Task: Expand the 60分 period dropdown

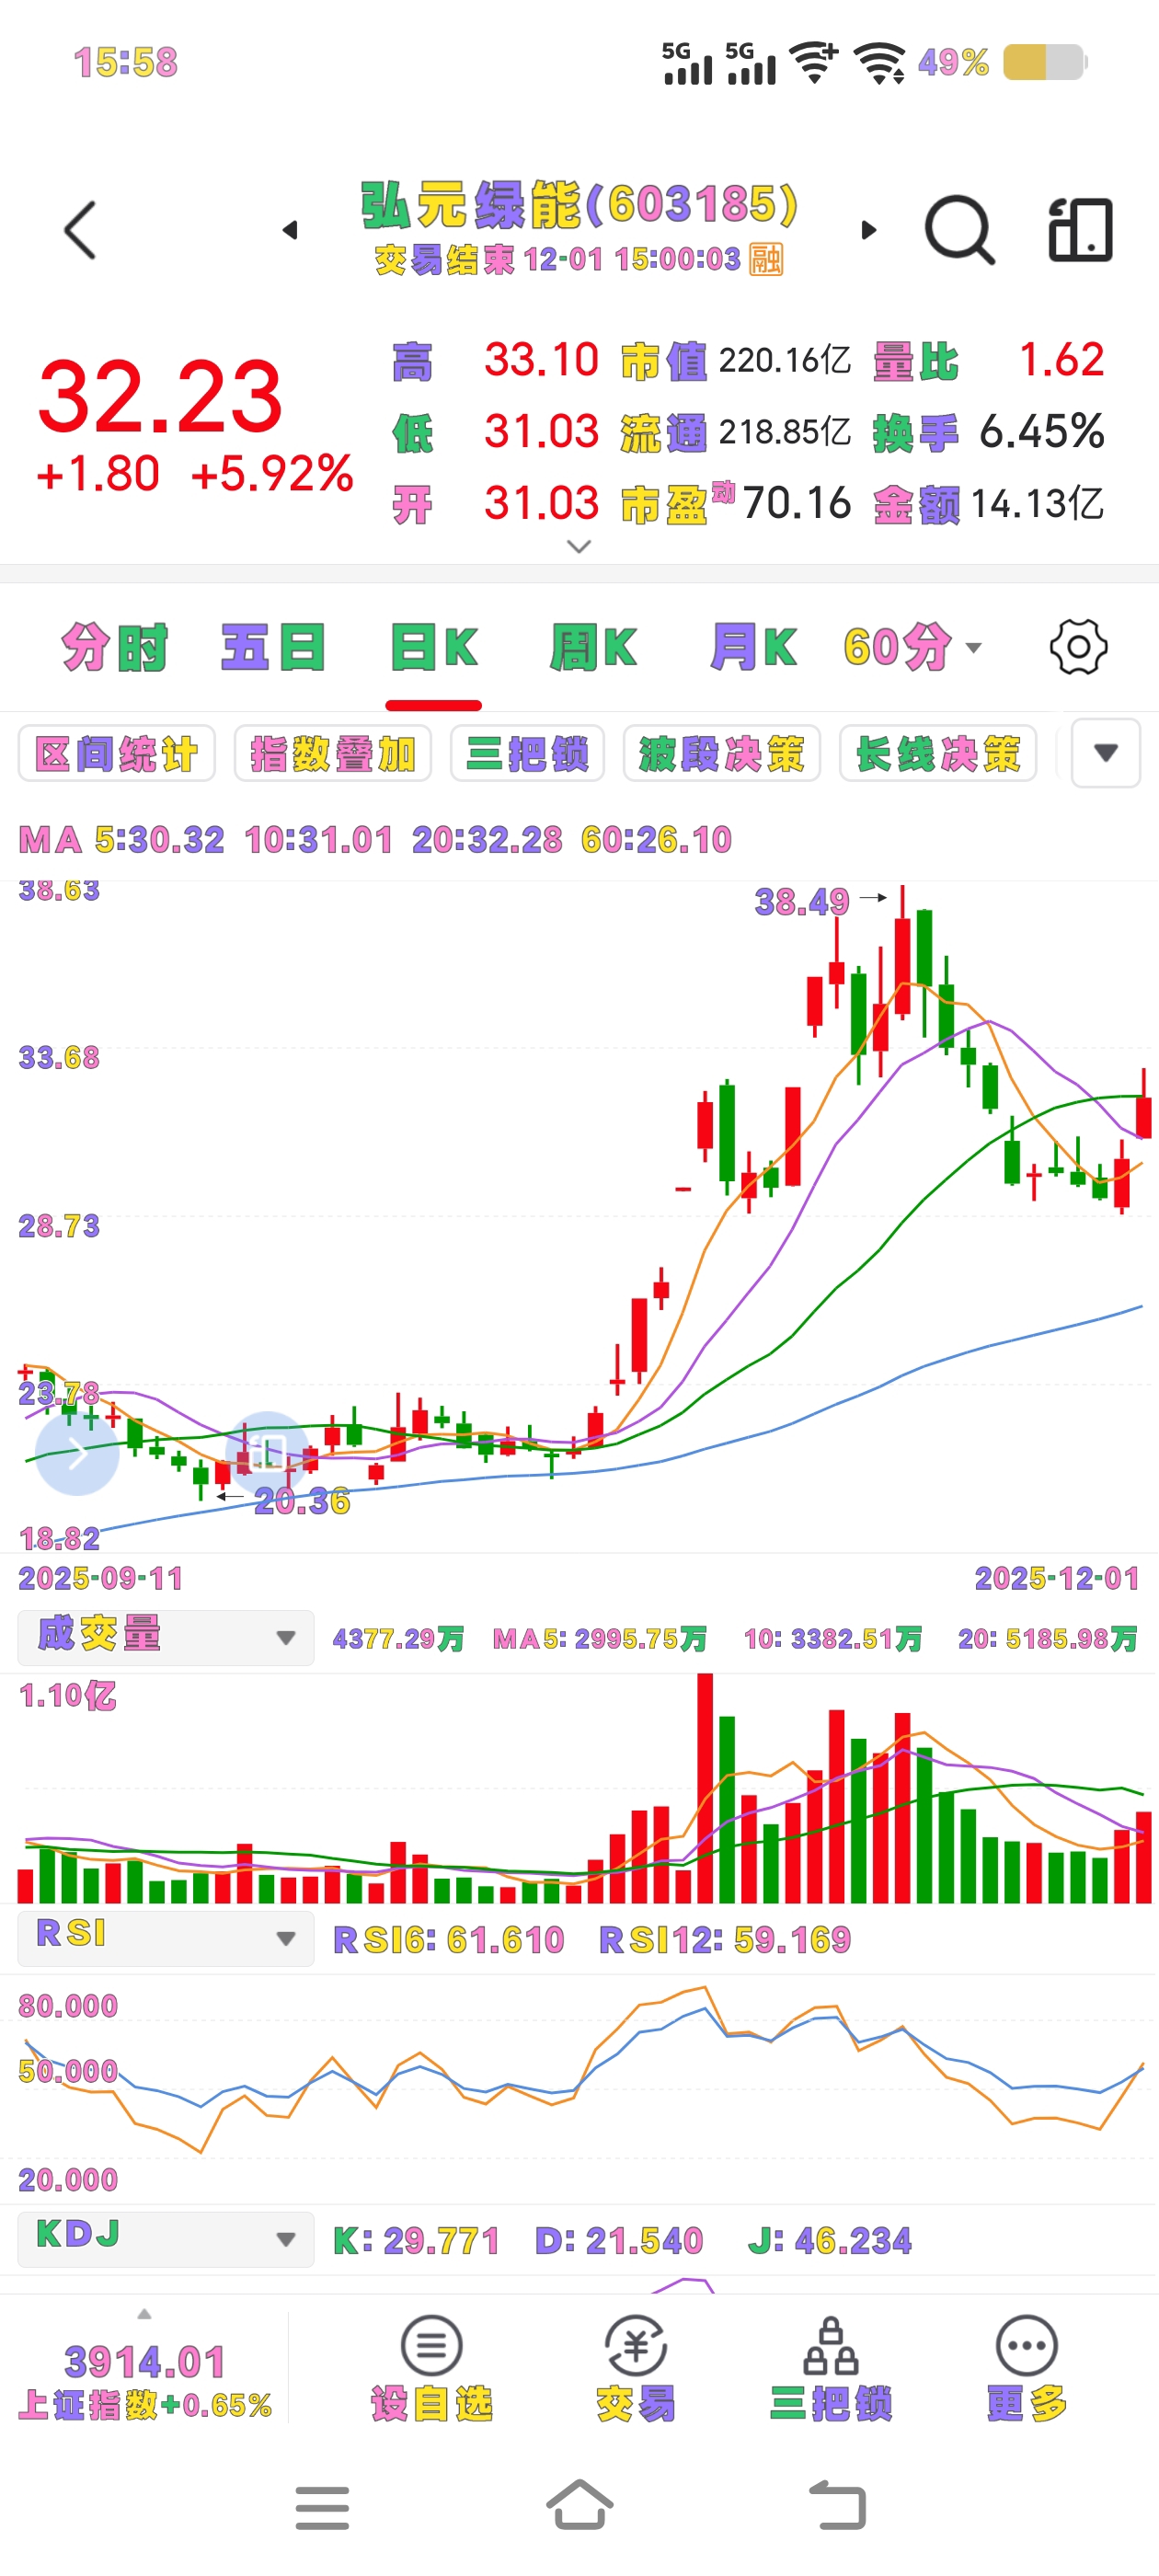Action: tap(913, 647)
